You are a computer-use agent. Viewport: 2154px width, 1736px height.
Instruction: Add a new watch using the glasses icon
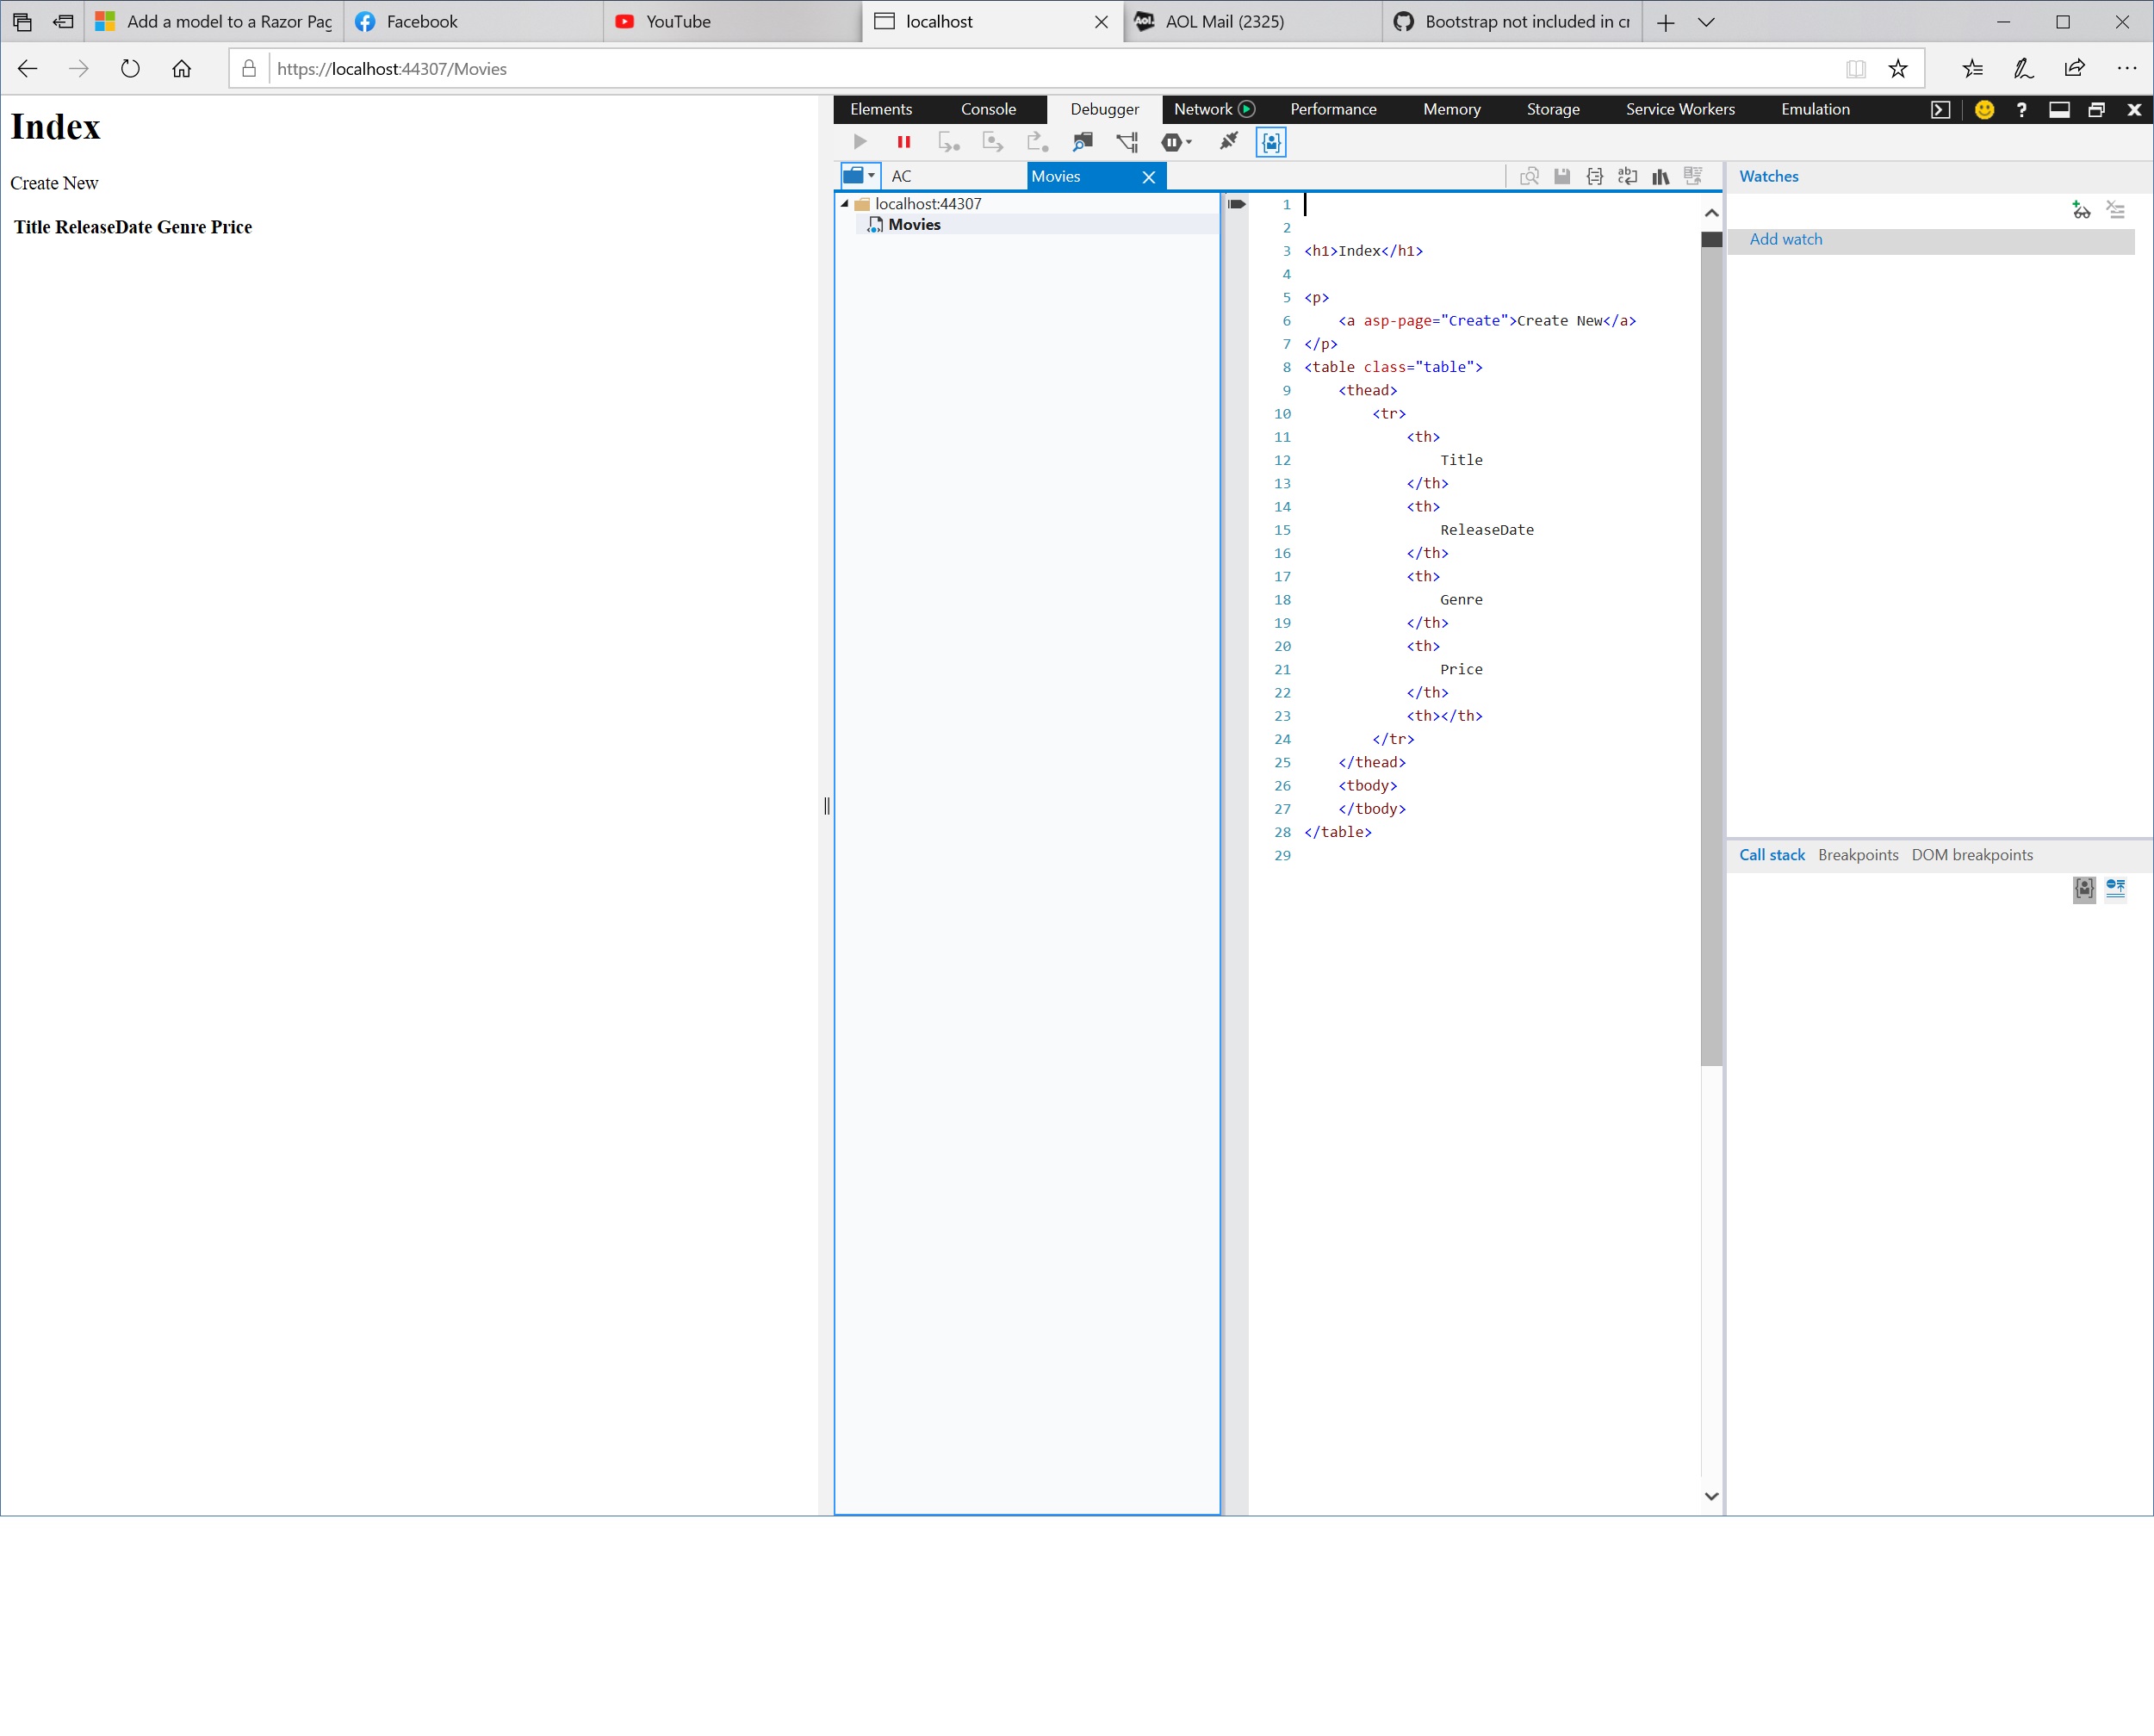(2080, 210)
